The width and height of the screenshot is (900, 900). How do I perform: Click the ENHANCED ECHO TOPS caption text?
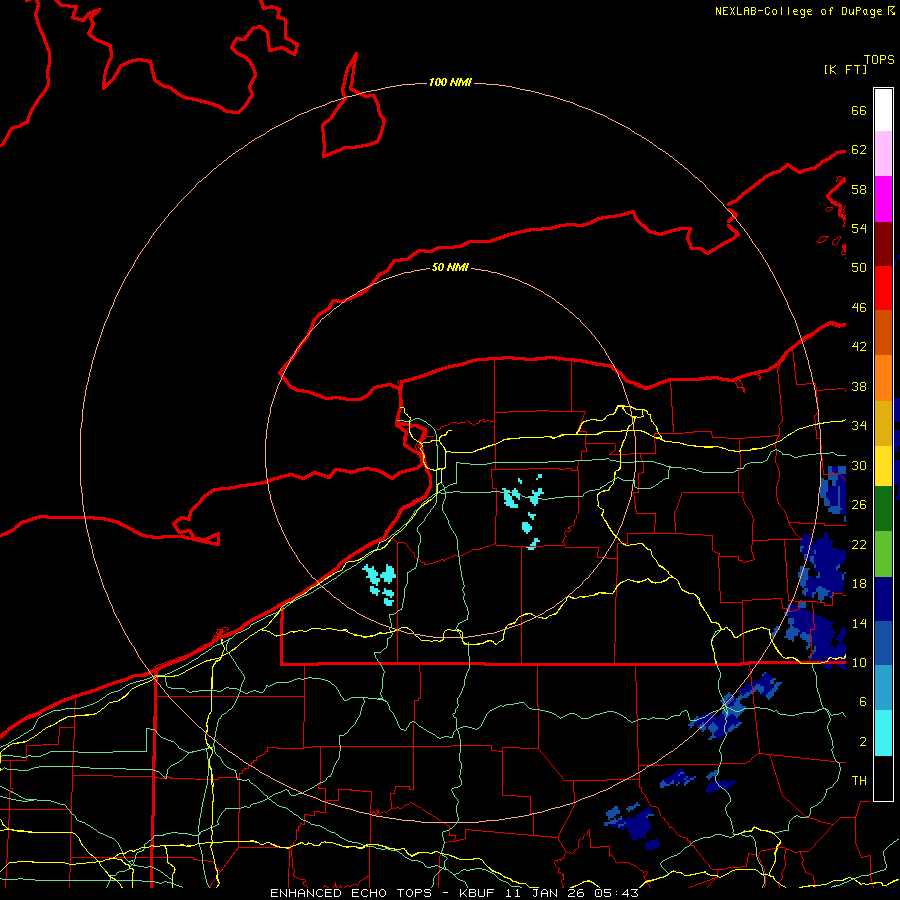(351, 893)
